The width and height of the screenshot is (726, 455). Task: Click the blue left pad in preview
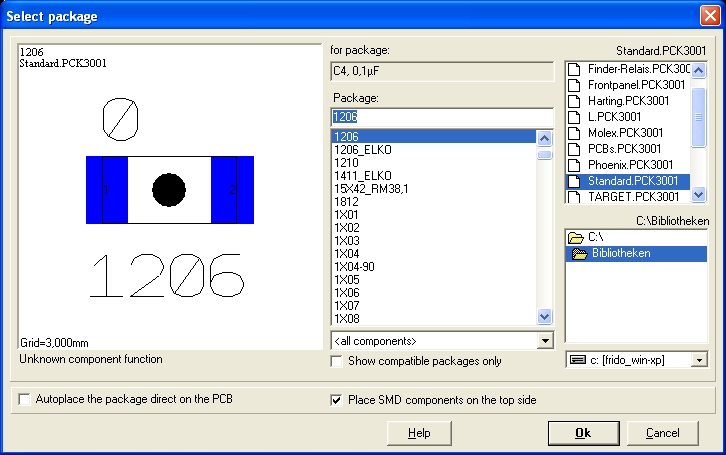(102, 189)
